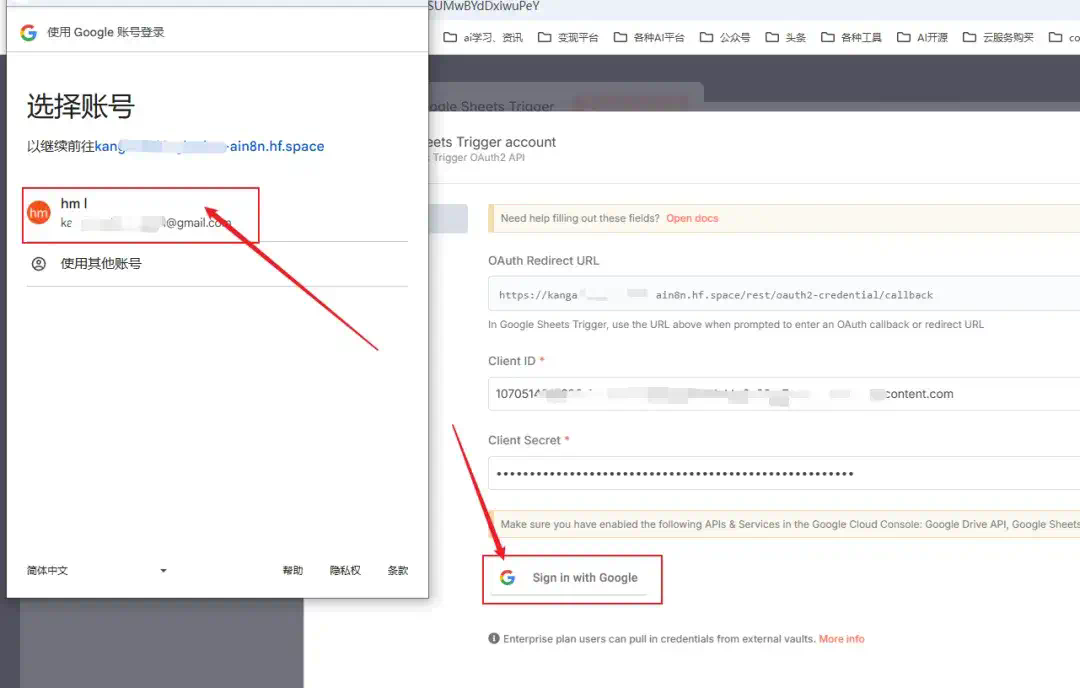Click the Sheets Trigger account title text
Screen dimensions: 1080x688
point(492,142)
